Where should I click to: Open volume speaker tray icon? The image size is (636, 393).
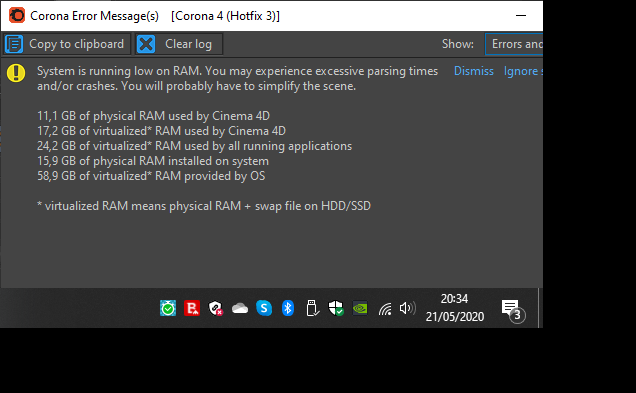point(407,308)
